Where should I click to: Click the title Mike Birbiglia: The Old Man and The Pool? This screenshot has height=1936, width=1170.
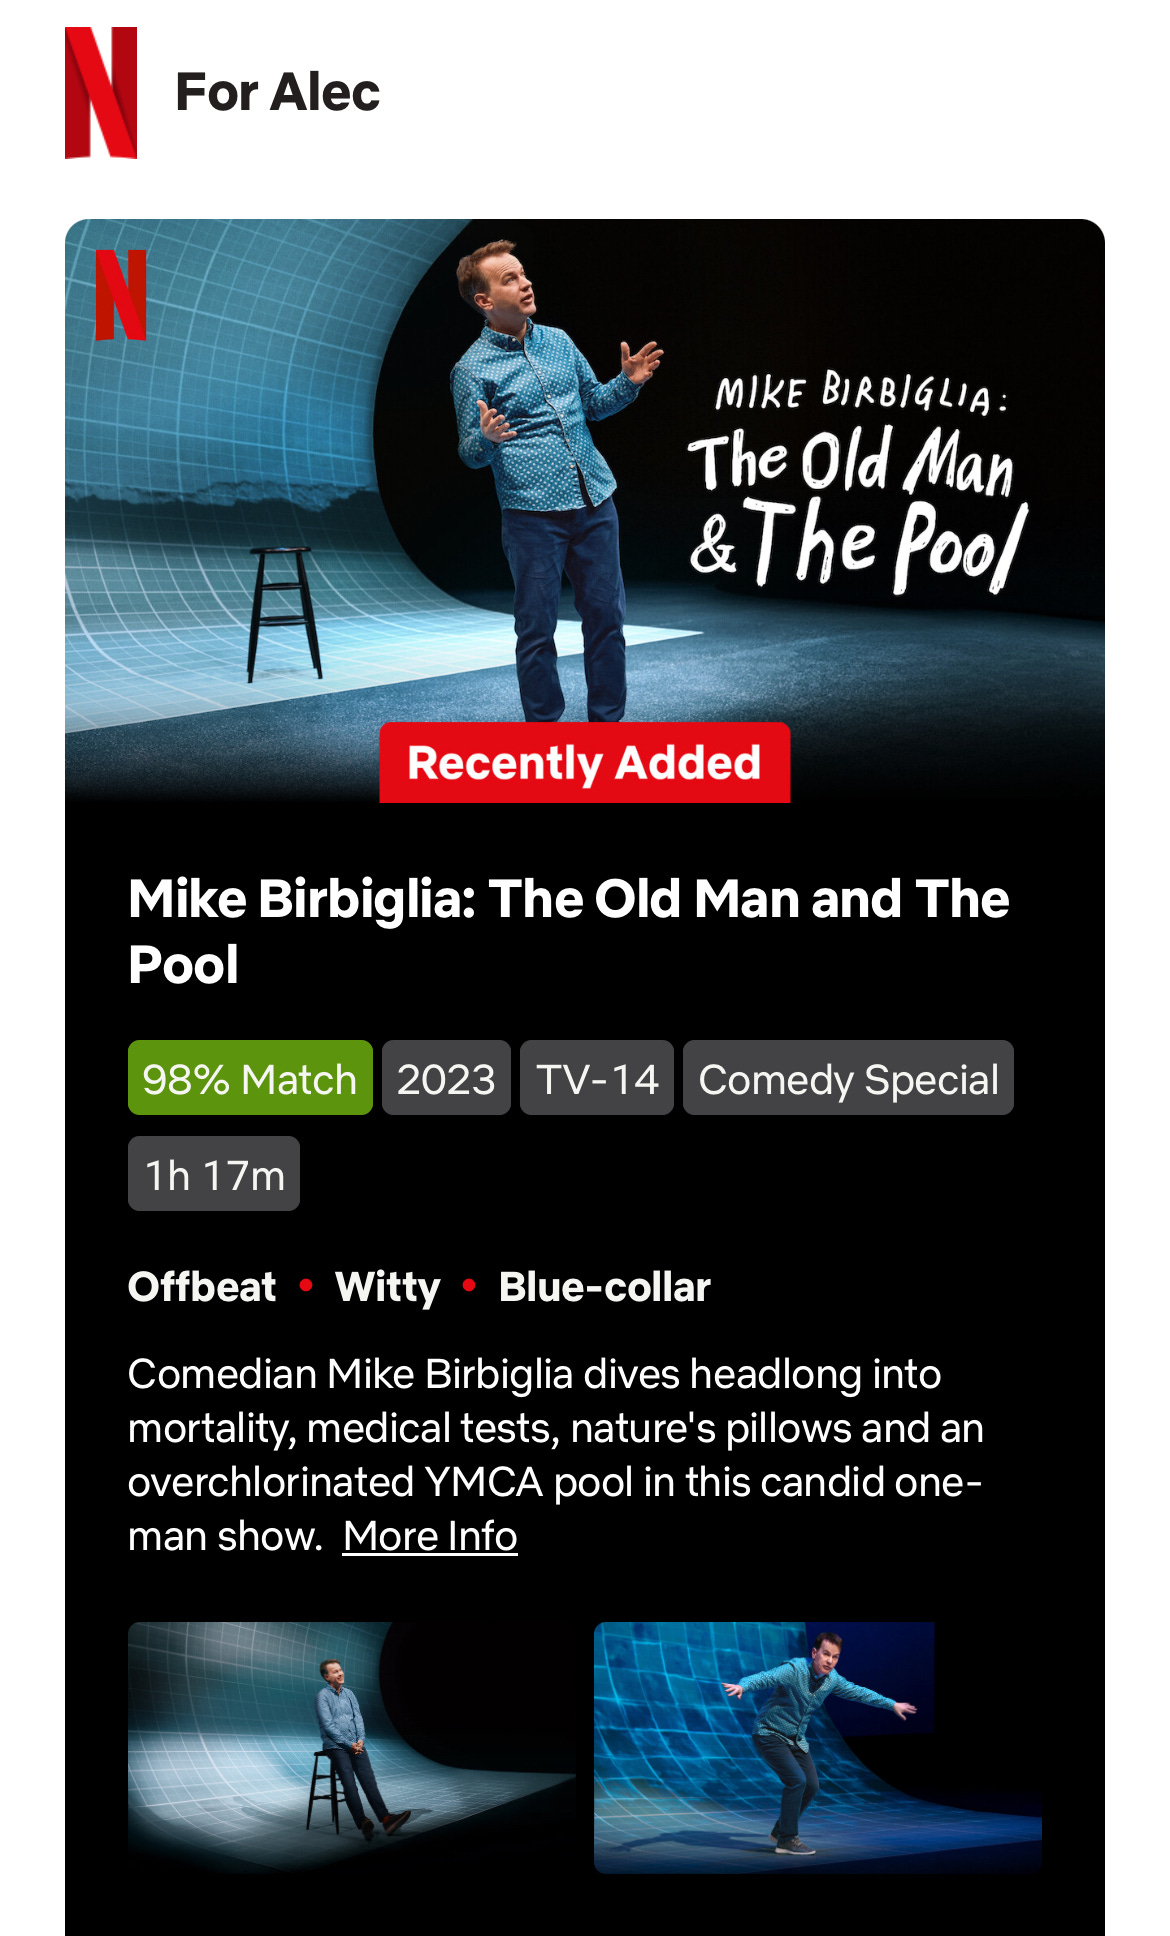tap(569, 931)
